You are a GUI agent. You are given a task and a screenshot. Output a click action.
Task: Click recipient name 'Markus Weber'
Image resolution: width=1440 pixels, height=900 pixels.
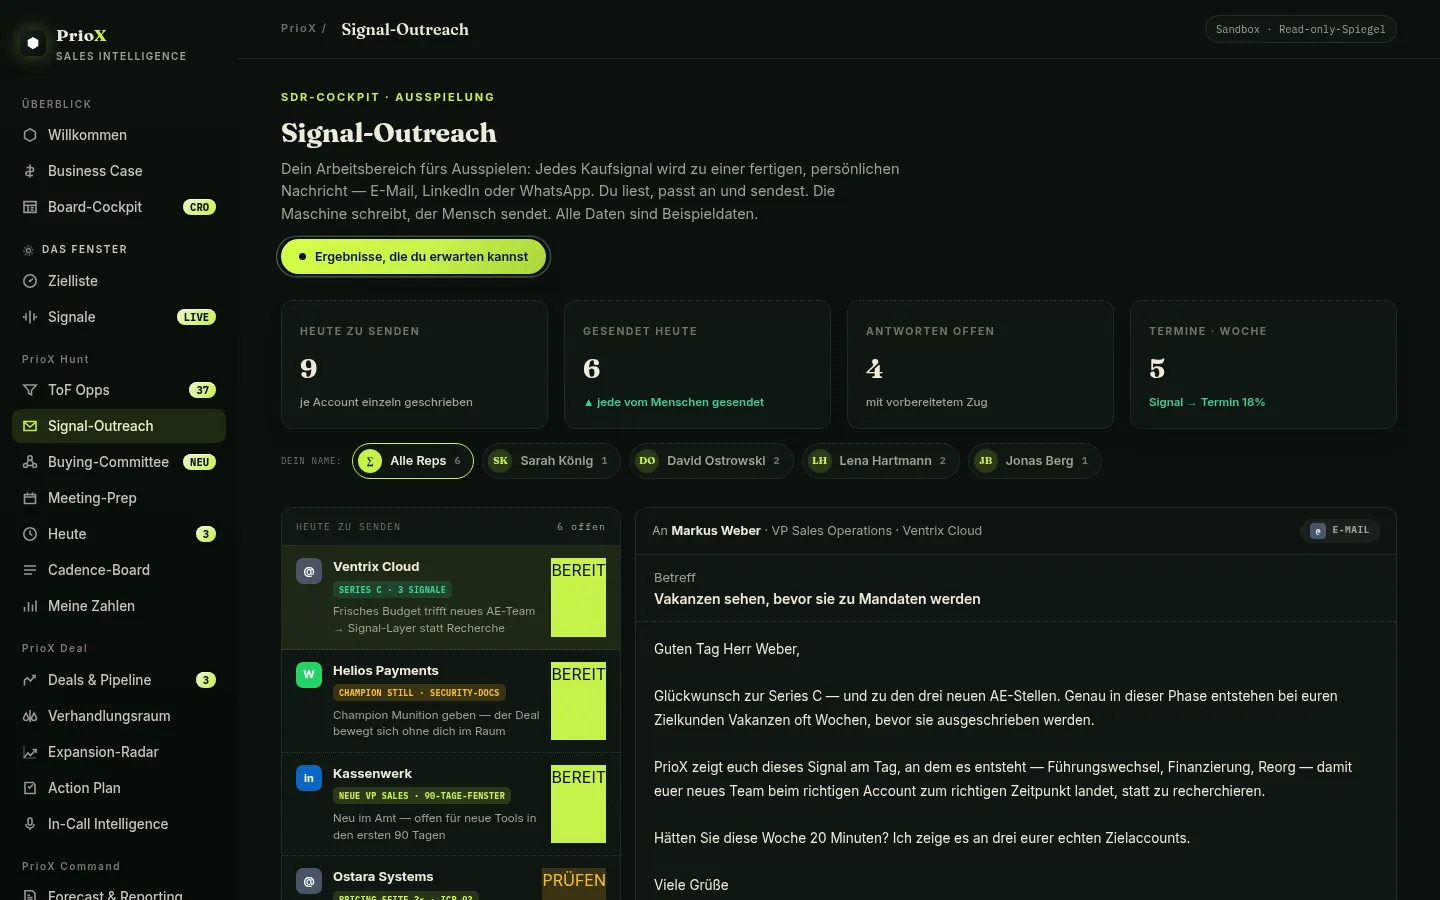tap(716, 531)
